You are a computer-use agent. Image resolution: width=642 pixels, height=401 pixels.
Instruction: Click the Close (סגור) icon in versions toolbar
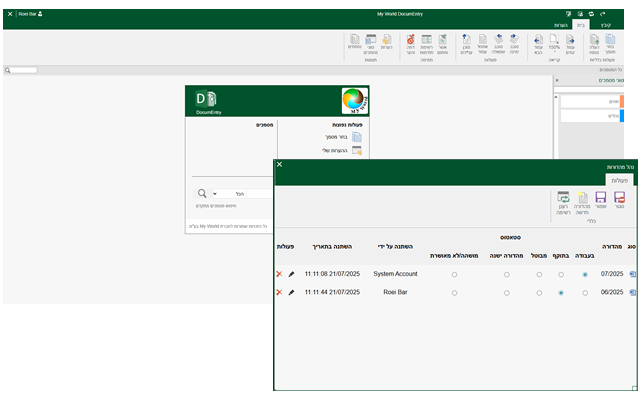point(619,198)
